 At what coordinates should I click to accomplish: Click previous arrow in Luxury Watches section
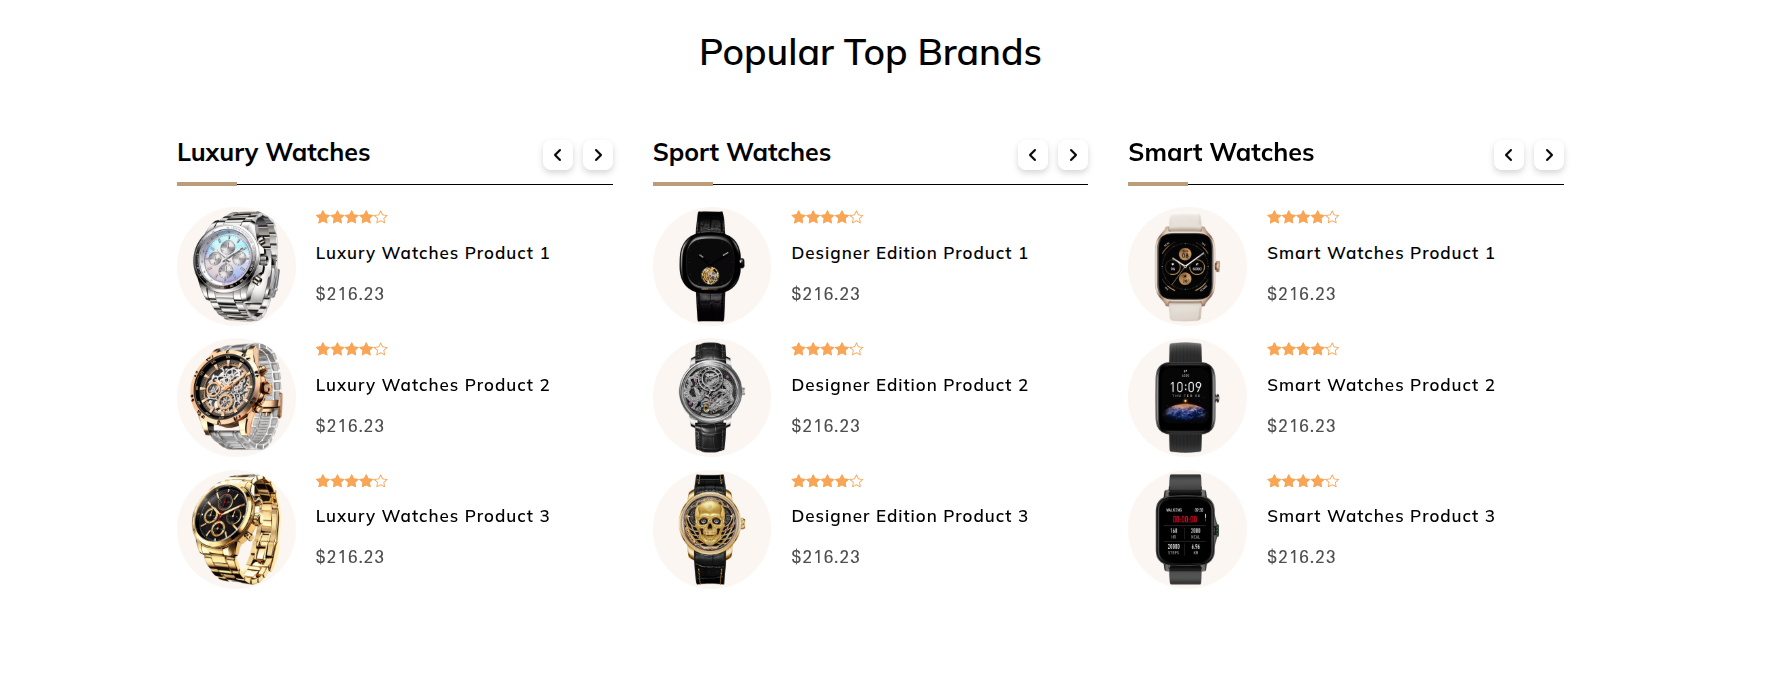558,155
